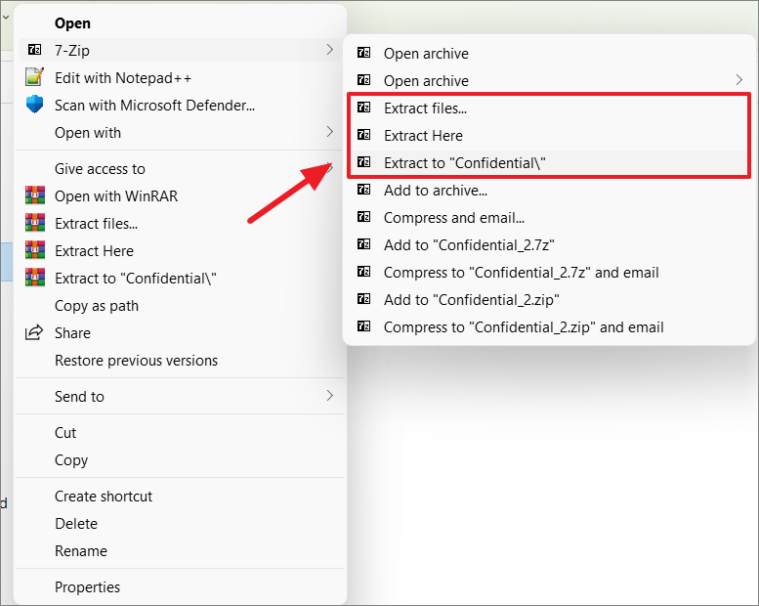The height and width of the screenshot is (606, 759).
Task: Click WinRAR icon beside Extract files... in main menu
Action: (35, 223)
